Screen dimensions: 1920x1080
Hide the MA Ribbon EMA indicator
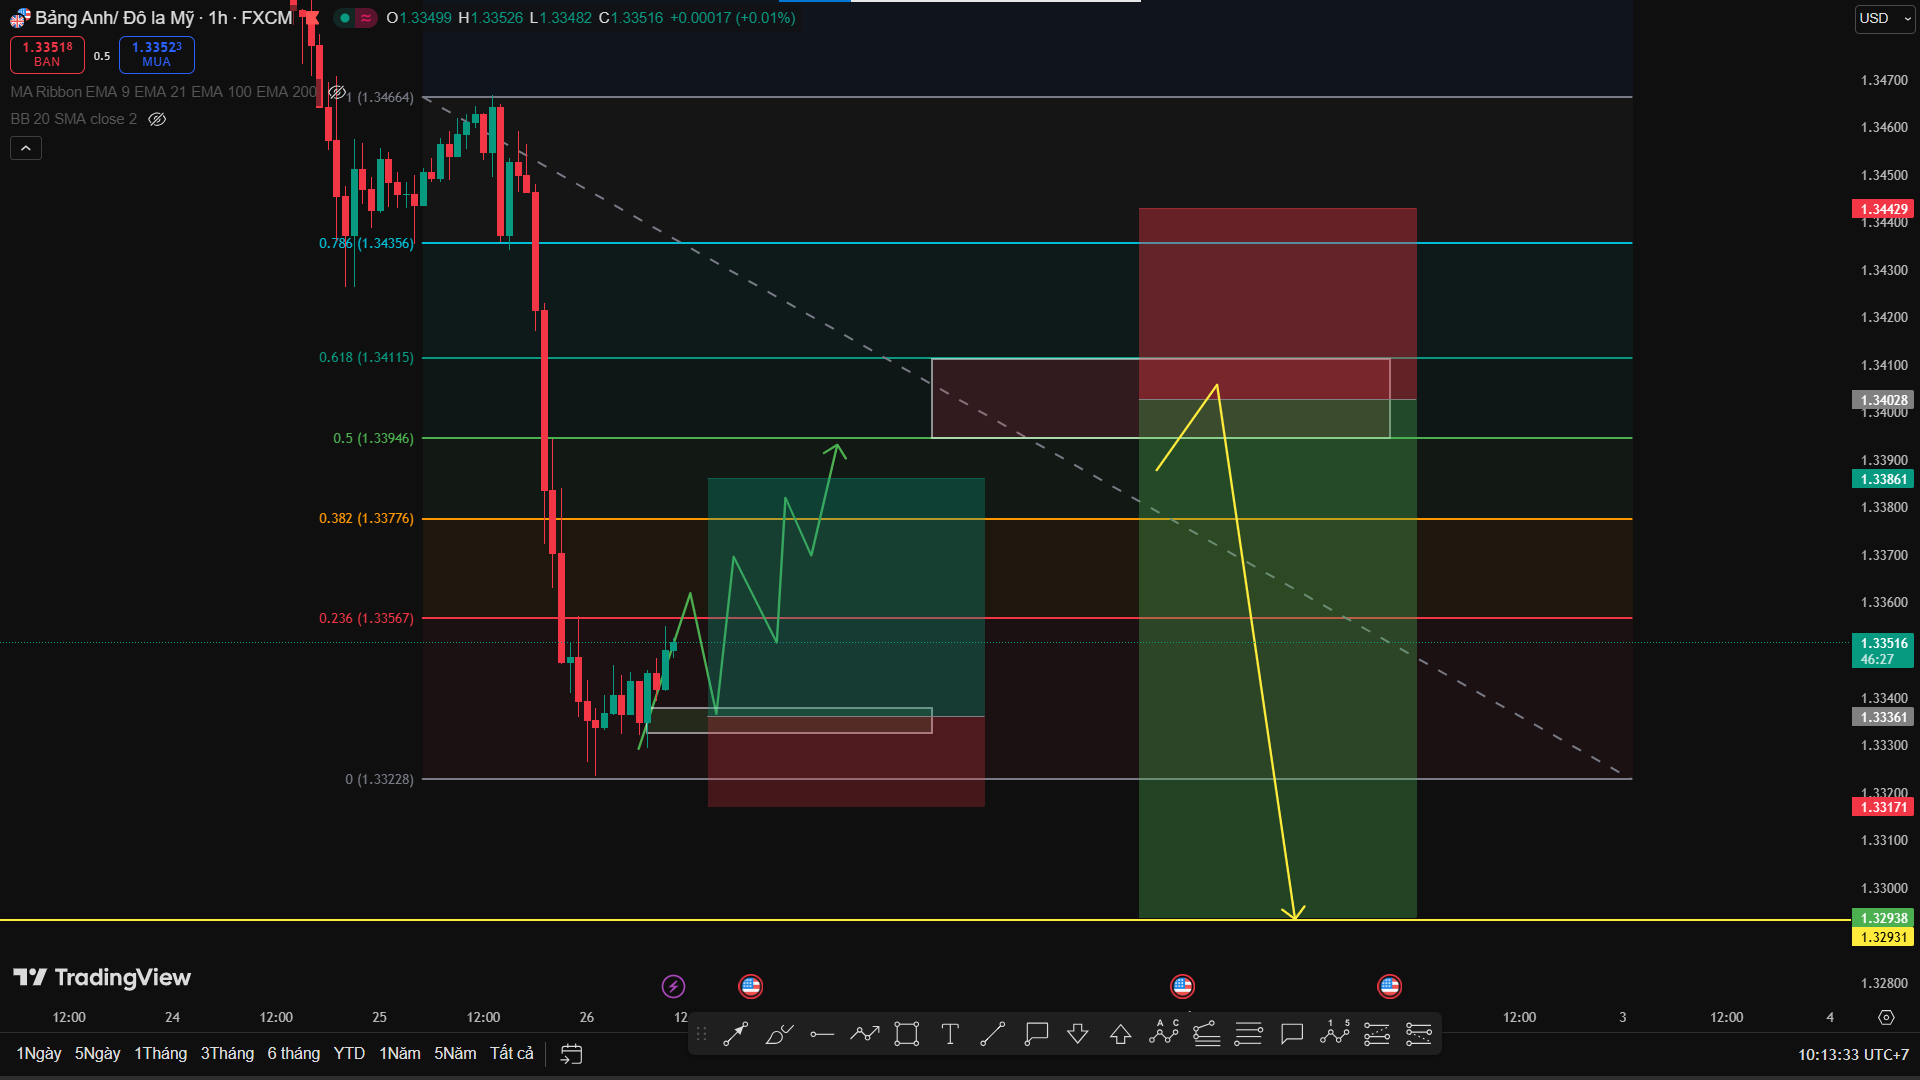pos(337,91)
